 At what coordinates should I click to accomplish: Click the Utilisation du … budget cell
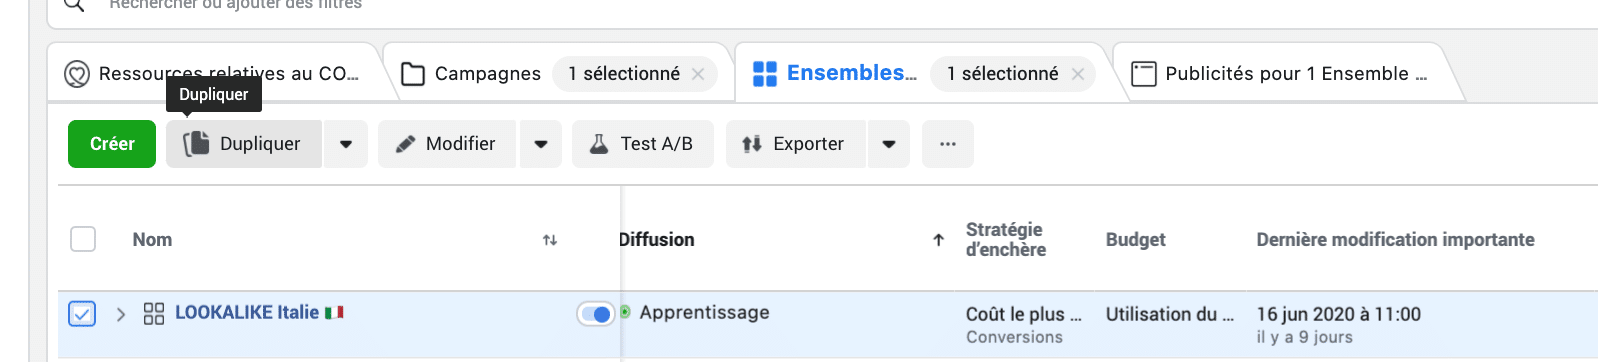pyautogui.click(x=1170, y=314)
